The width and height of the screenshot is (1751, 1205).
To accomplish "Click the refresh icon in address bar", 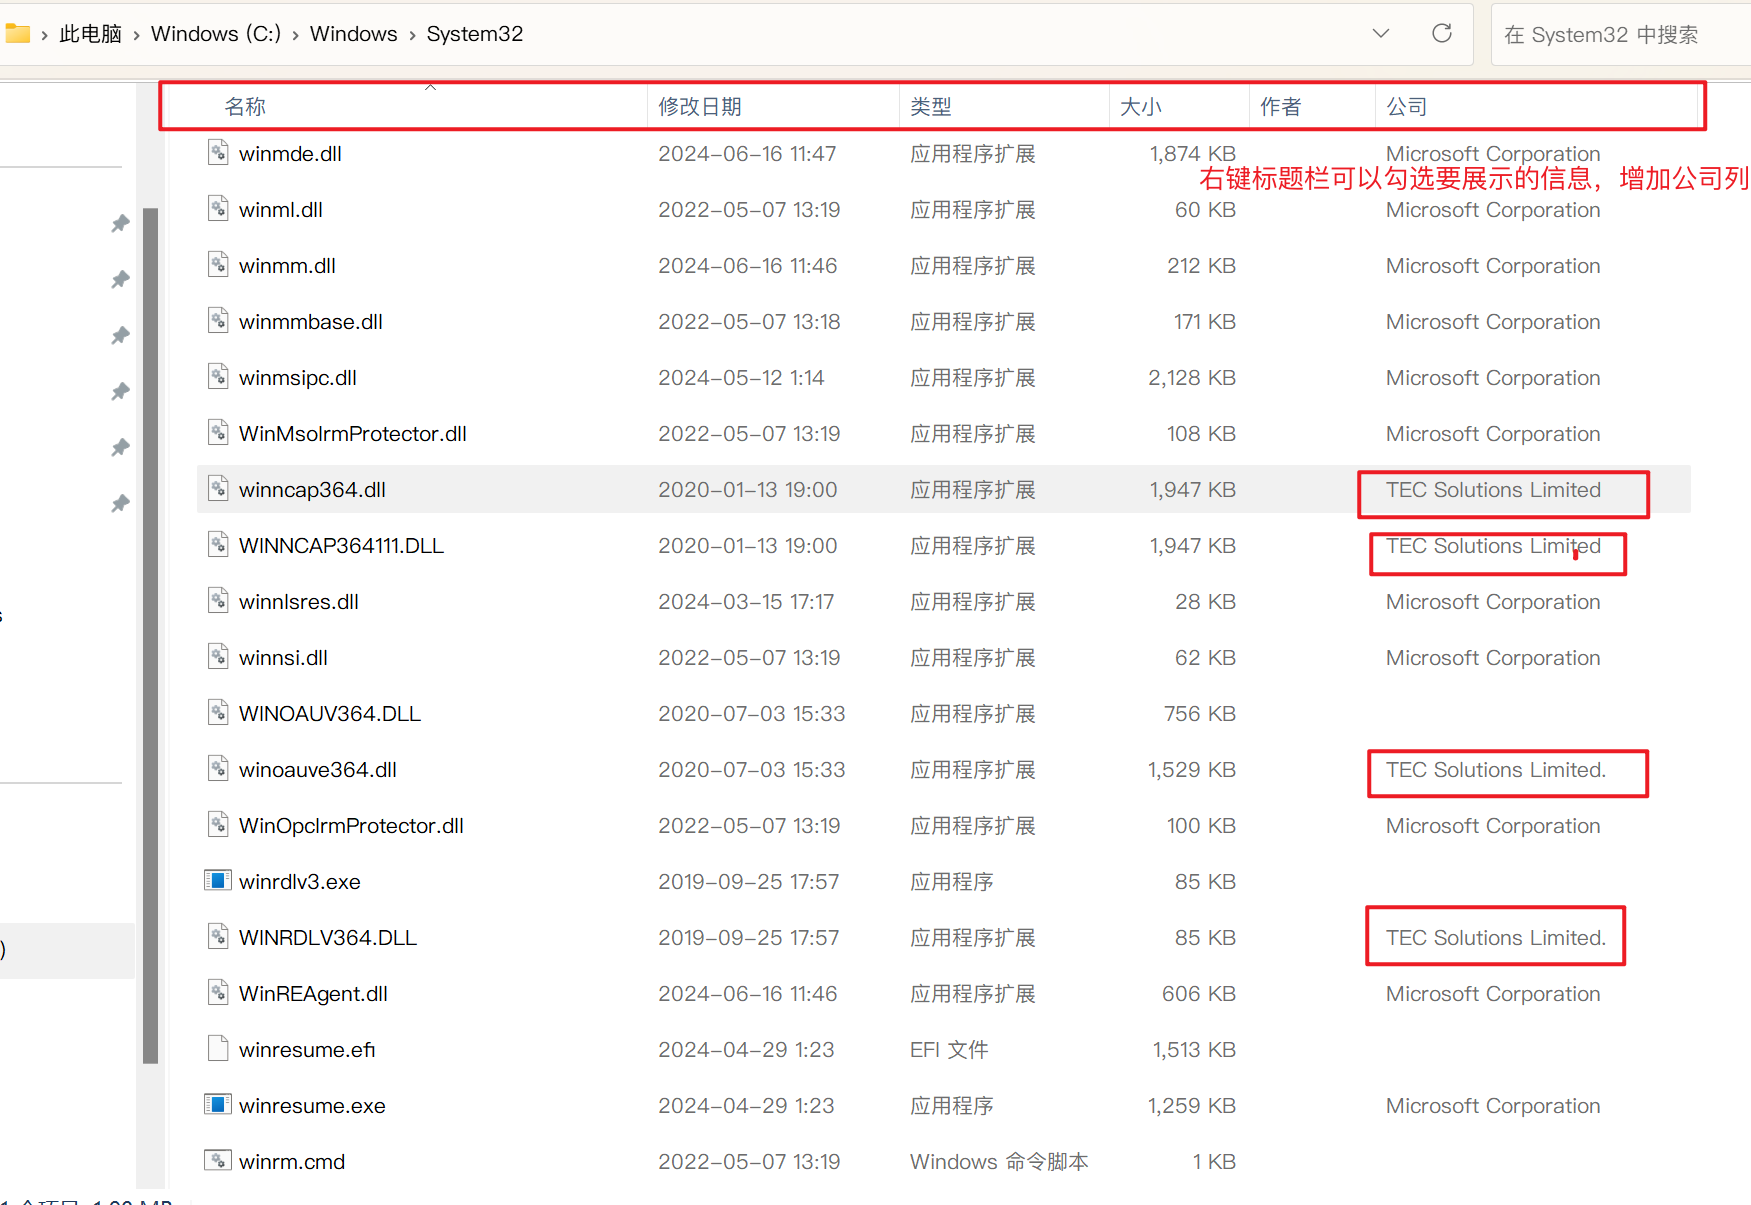I will click(x=1441, y=33).
